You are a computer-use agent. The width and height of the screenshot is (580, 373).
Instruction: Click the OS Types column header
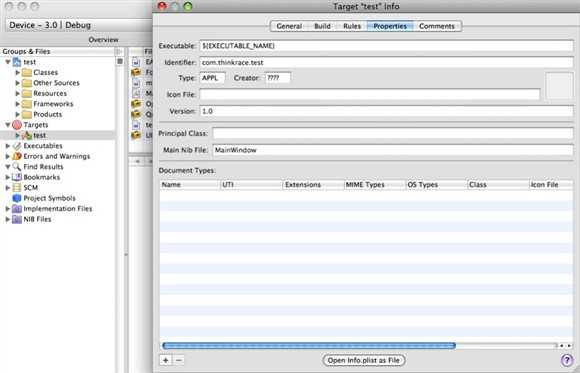[436, 185]
